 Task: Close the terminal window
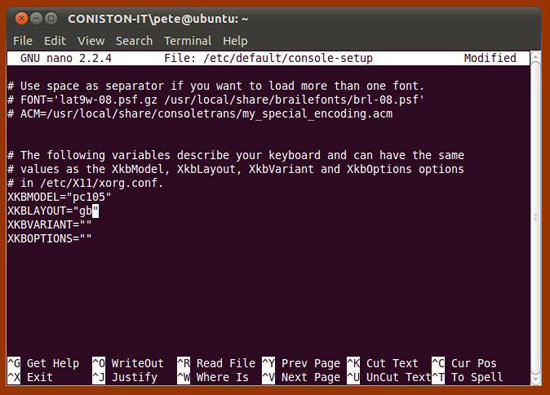pyautogui.click(x=21, y=18)
